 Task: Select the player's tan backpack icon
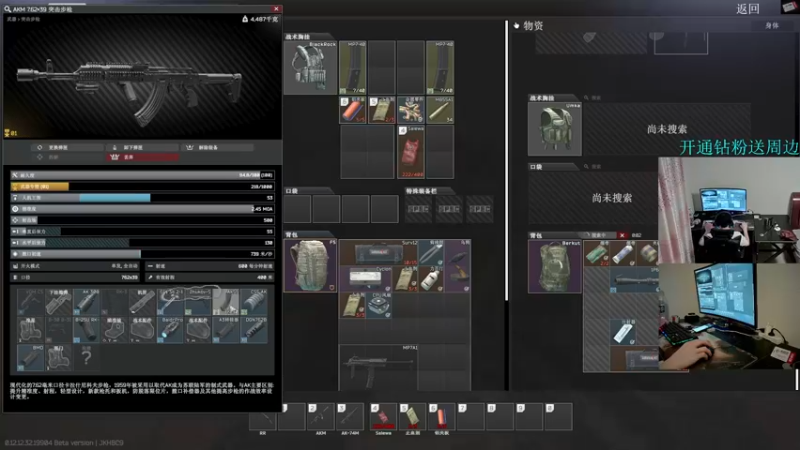pos(310,265)
